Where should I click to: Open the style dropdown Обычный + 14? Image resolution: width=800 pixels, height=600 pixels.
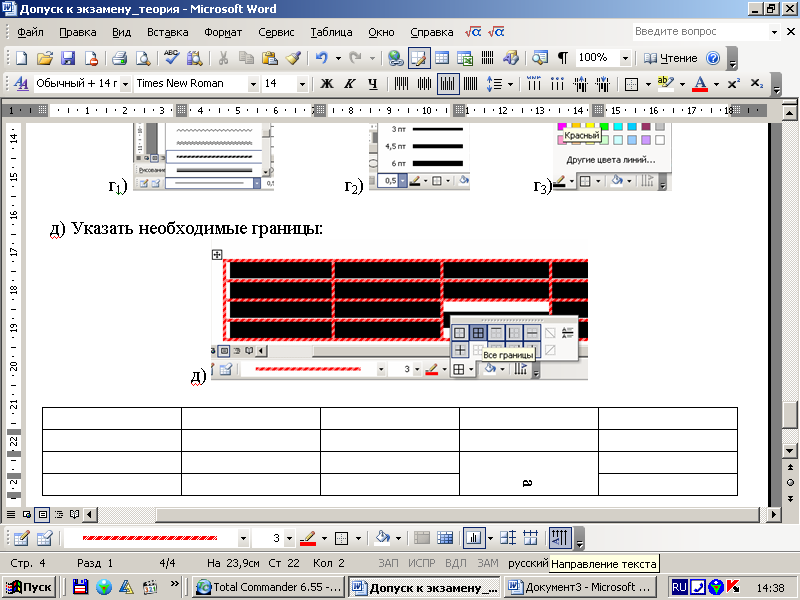point(125,84)
